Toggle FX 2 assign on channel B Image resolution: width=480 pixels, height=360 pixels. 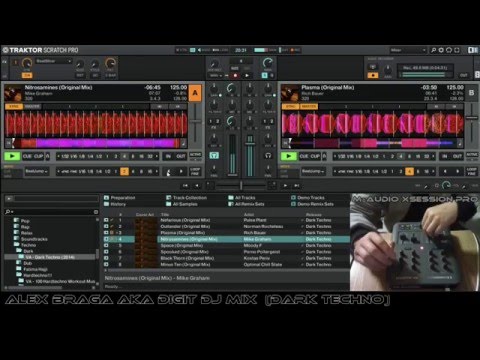click(x=271, y=121)
